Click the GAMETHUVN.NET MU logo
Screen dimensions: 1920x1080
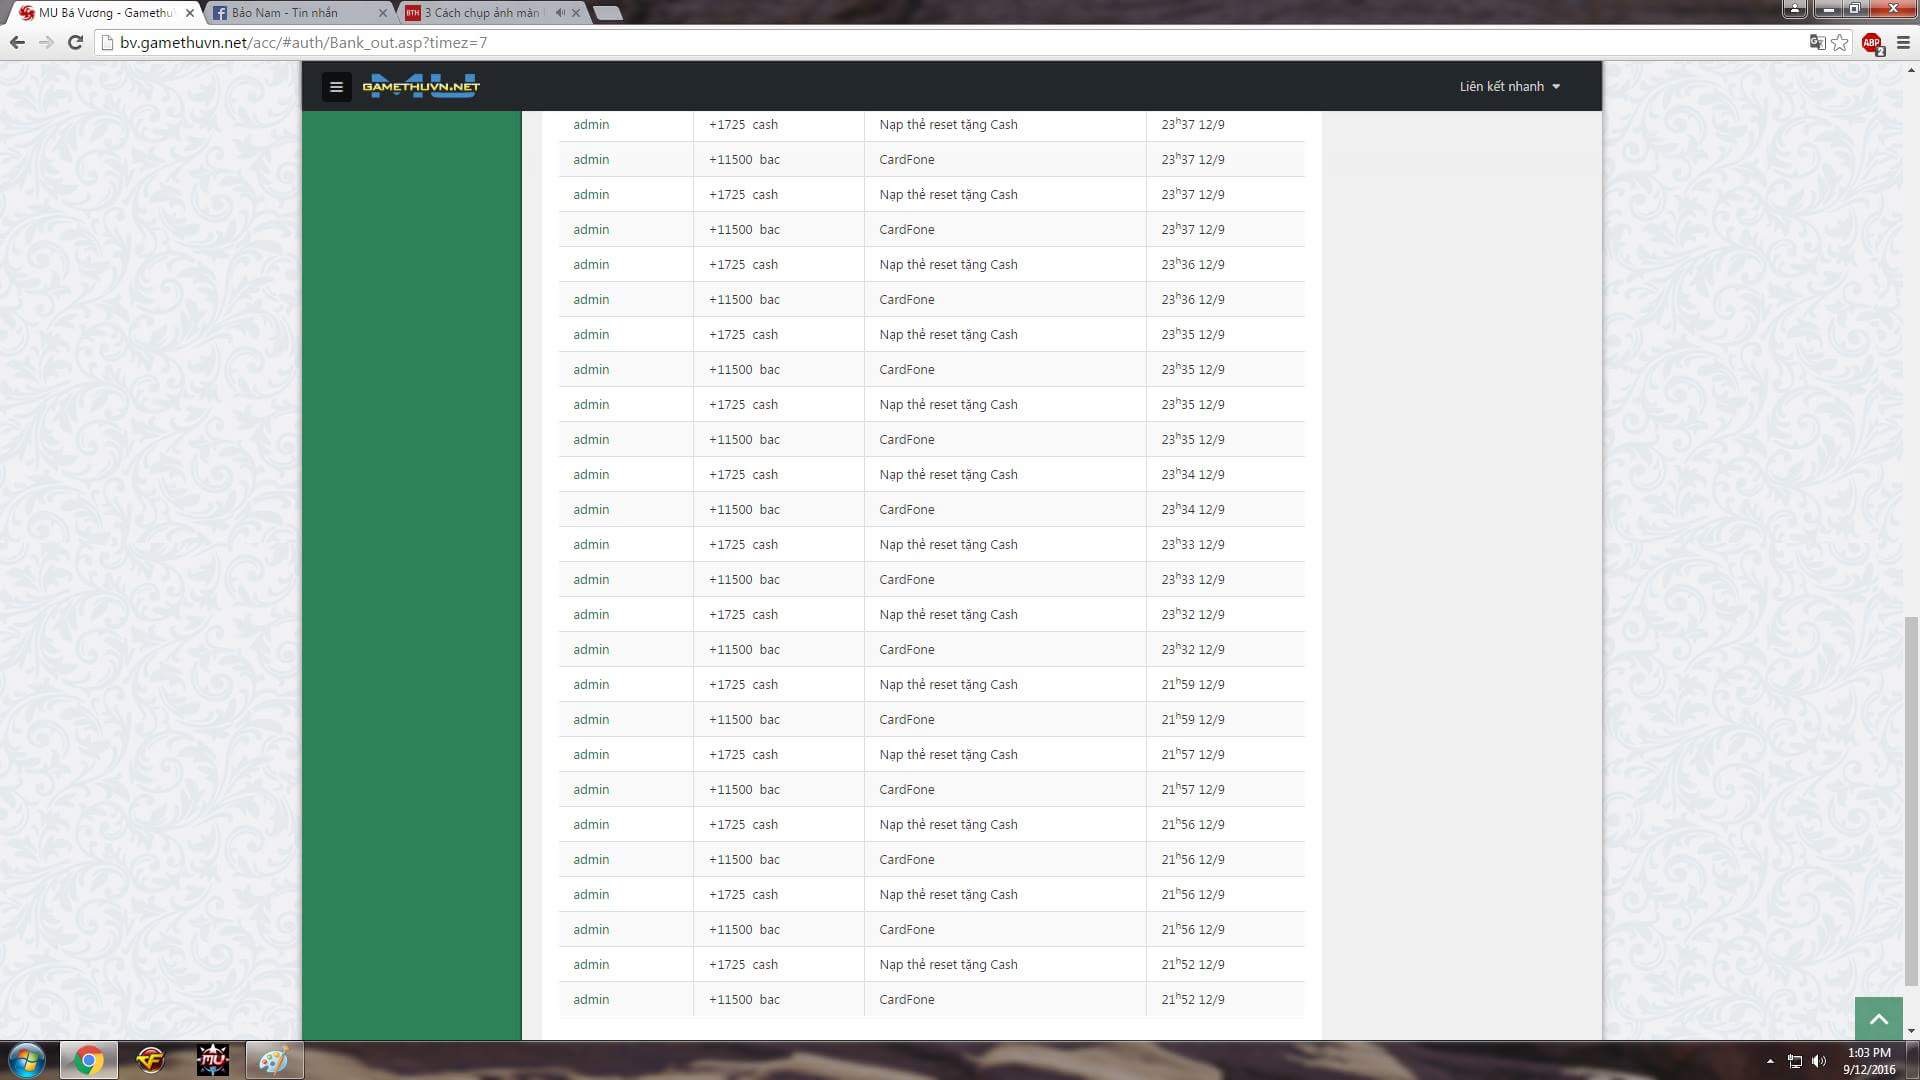[421, 86]
